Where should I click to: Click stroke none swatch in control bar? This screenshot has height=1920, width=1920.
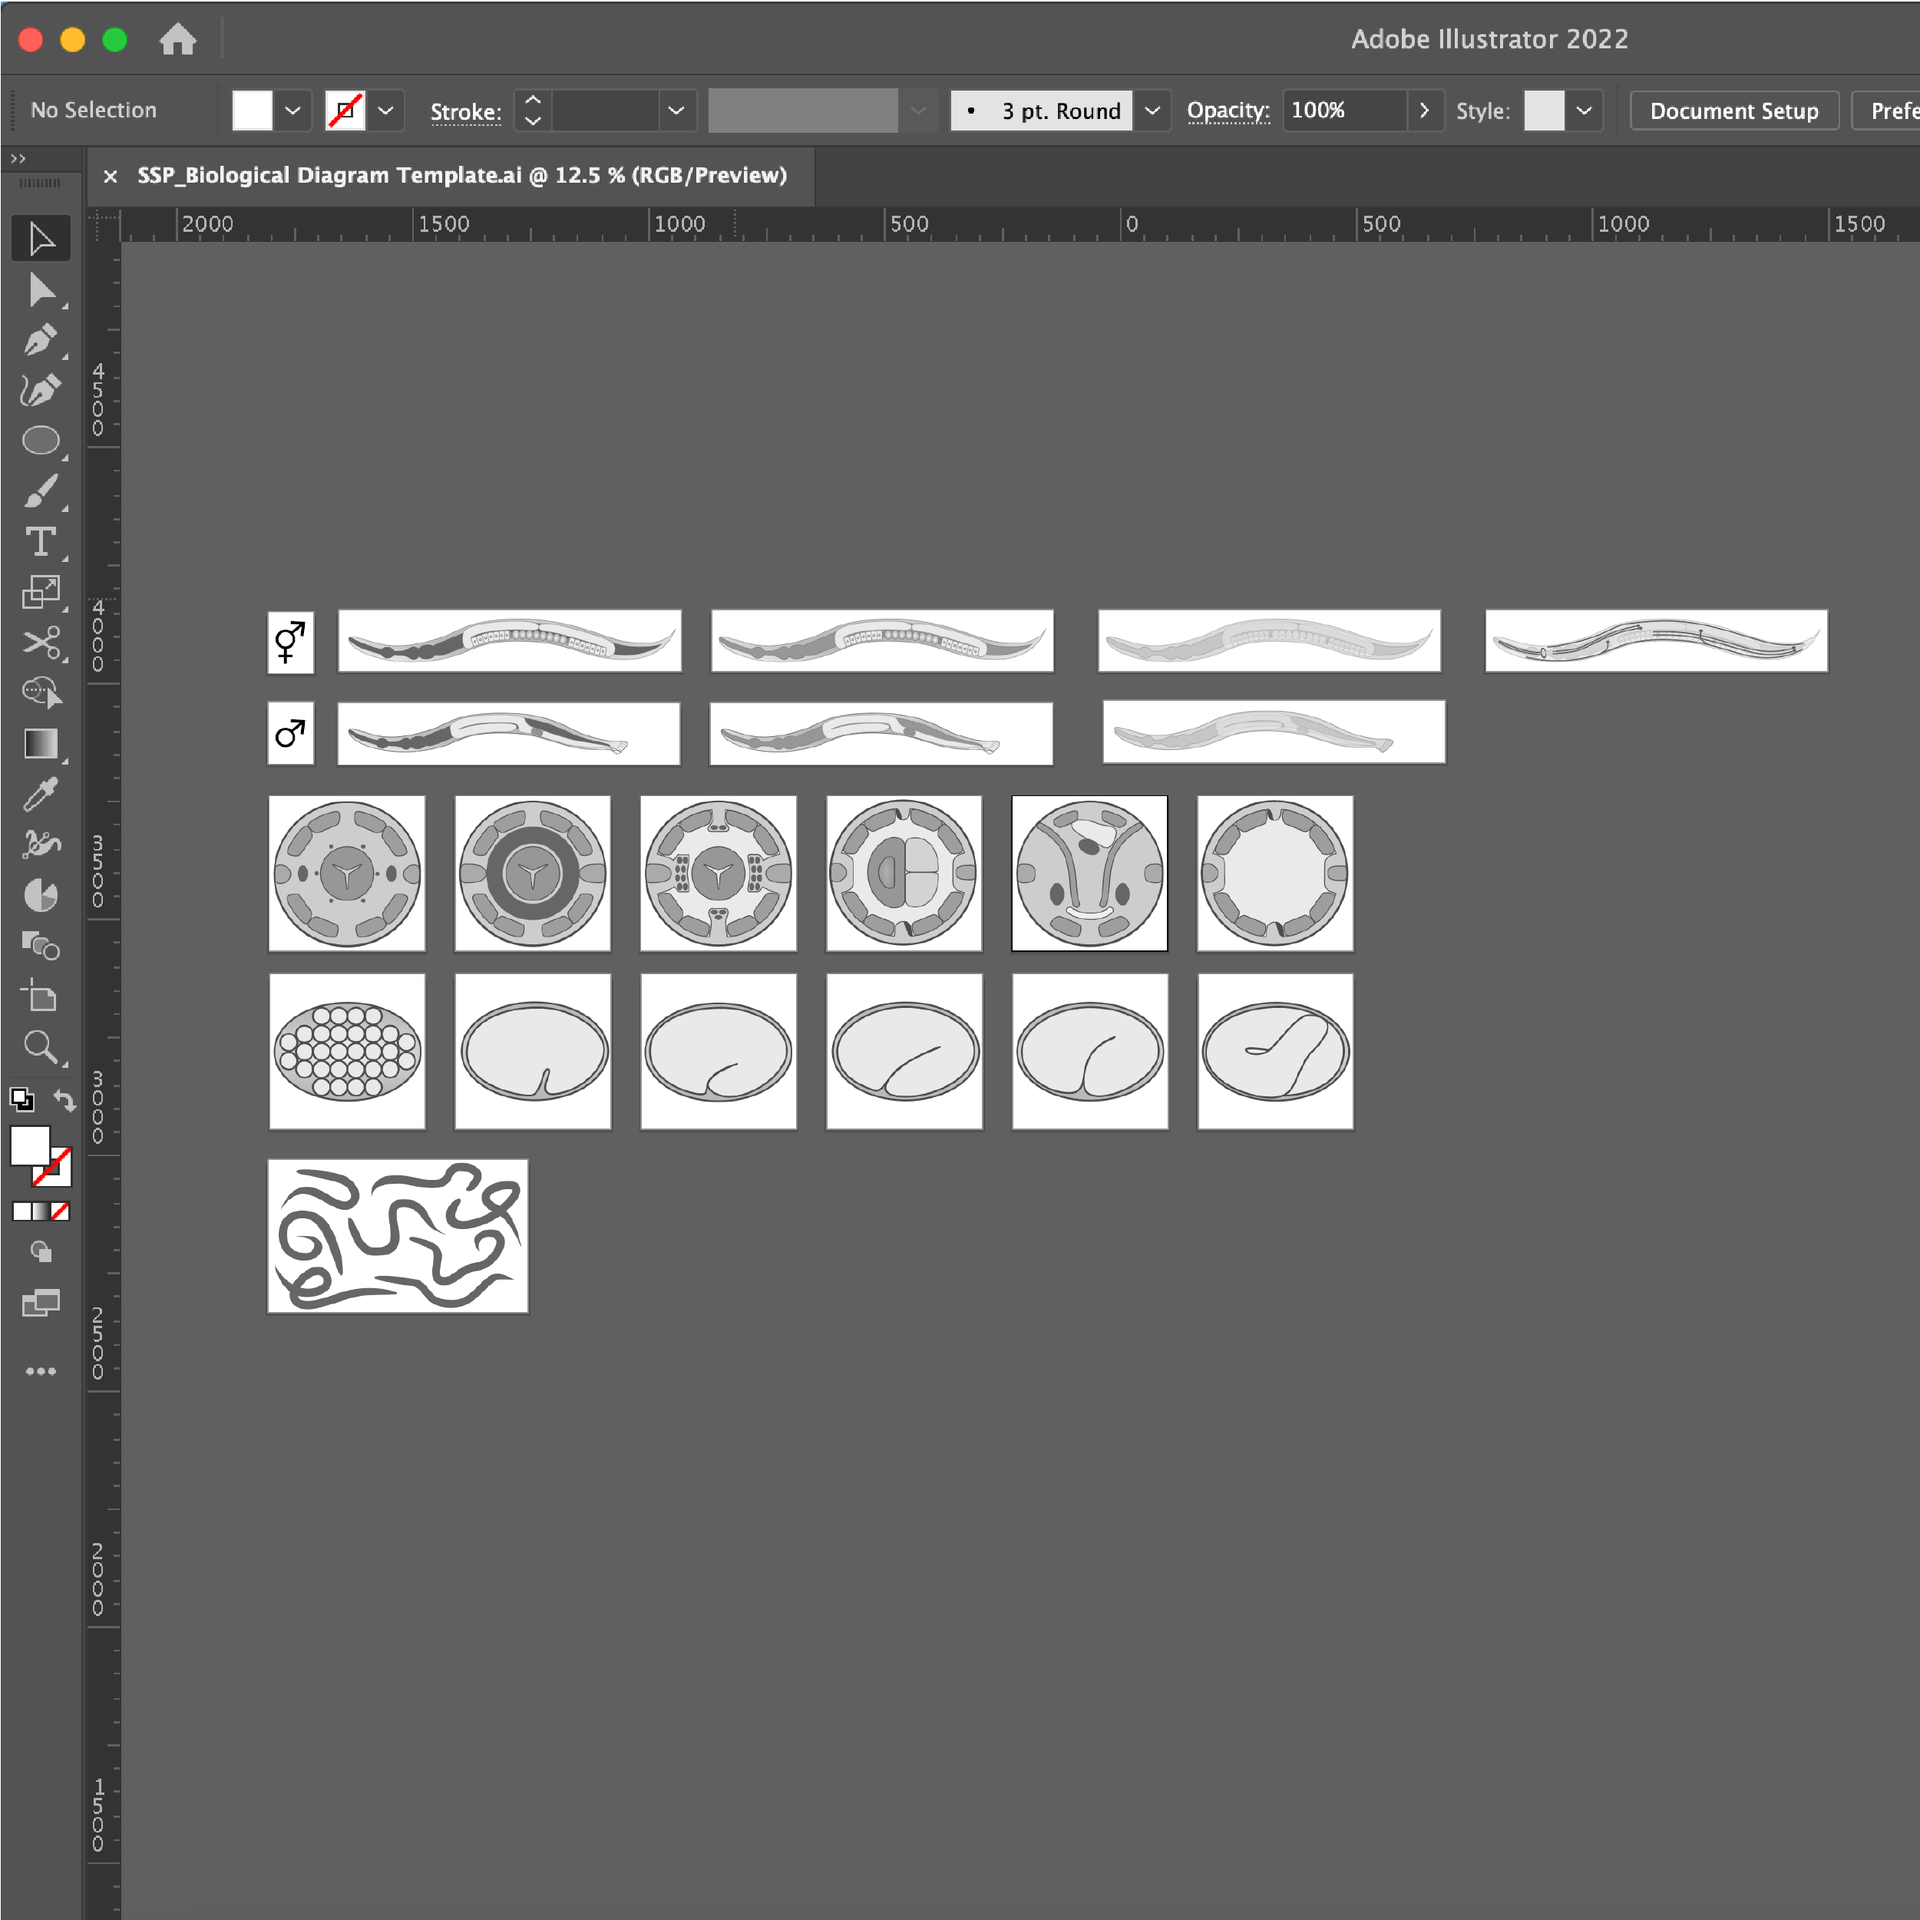(x=346, y=111)
